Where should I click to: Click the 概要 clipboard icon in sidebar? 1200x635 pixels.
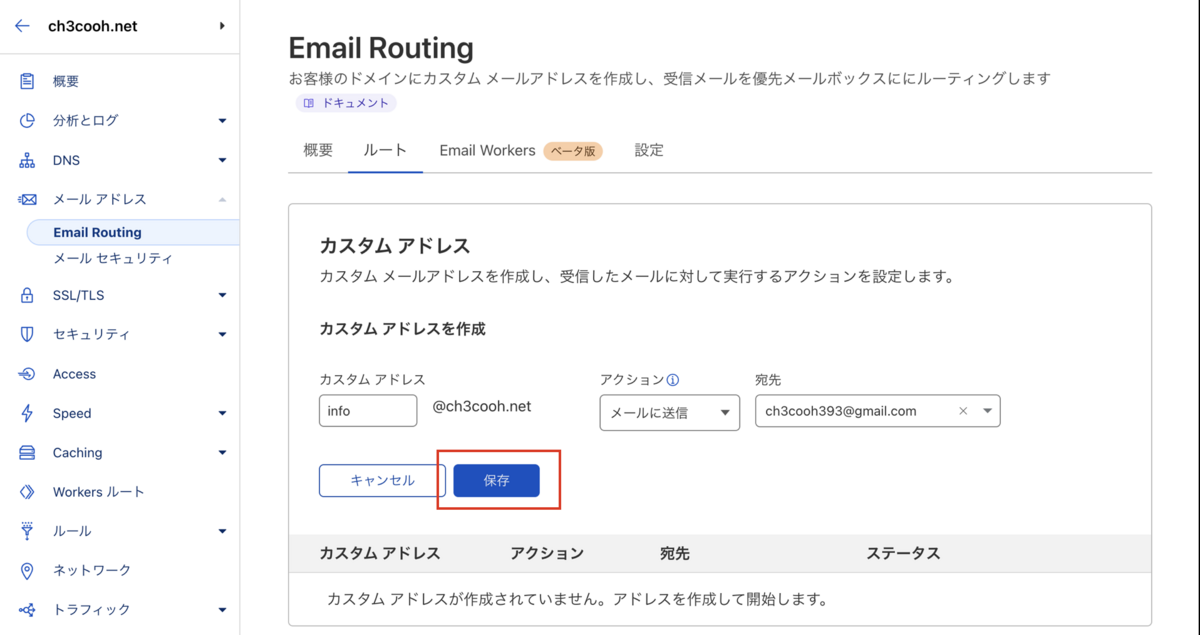point(27,81)
